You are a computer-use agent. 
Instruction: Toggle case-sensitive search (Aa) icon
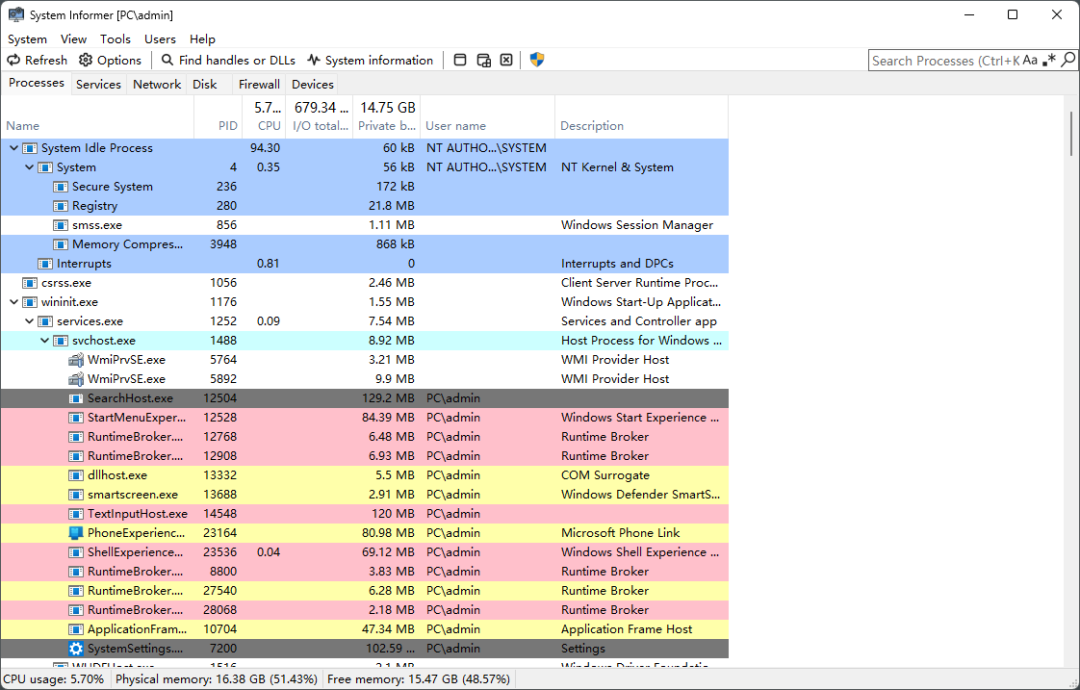1030,60
